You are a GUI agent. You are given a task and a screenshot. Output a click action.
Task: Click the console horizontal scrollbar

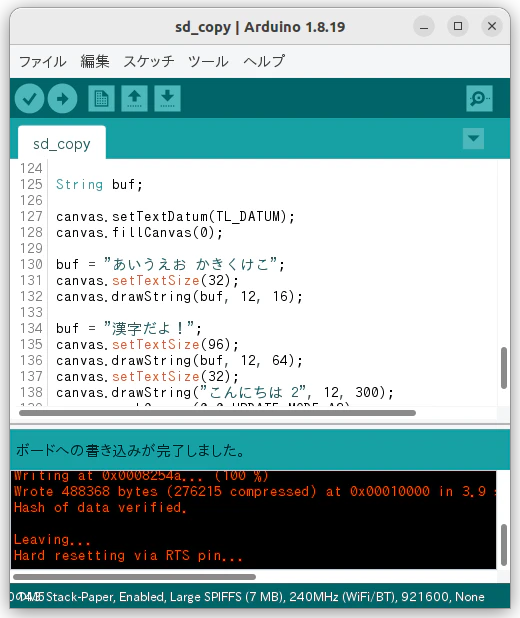[x=134, y=577]
